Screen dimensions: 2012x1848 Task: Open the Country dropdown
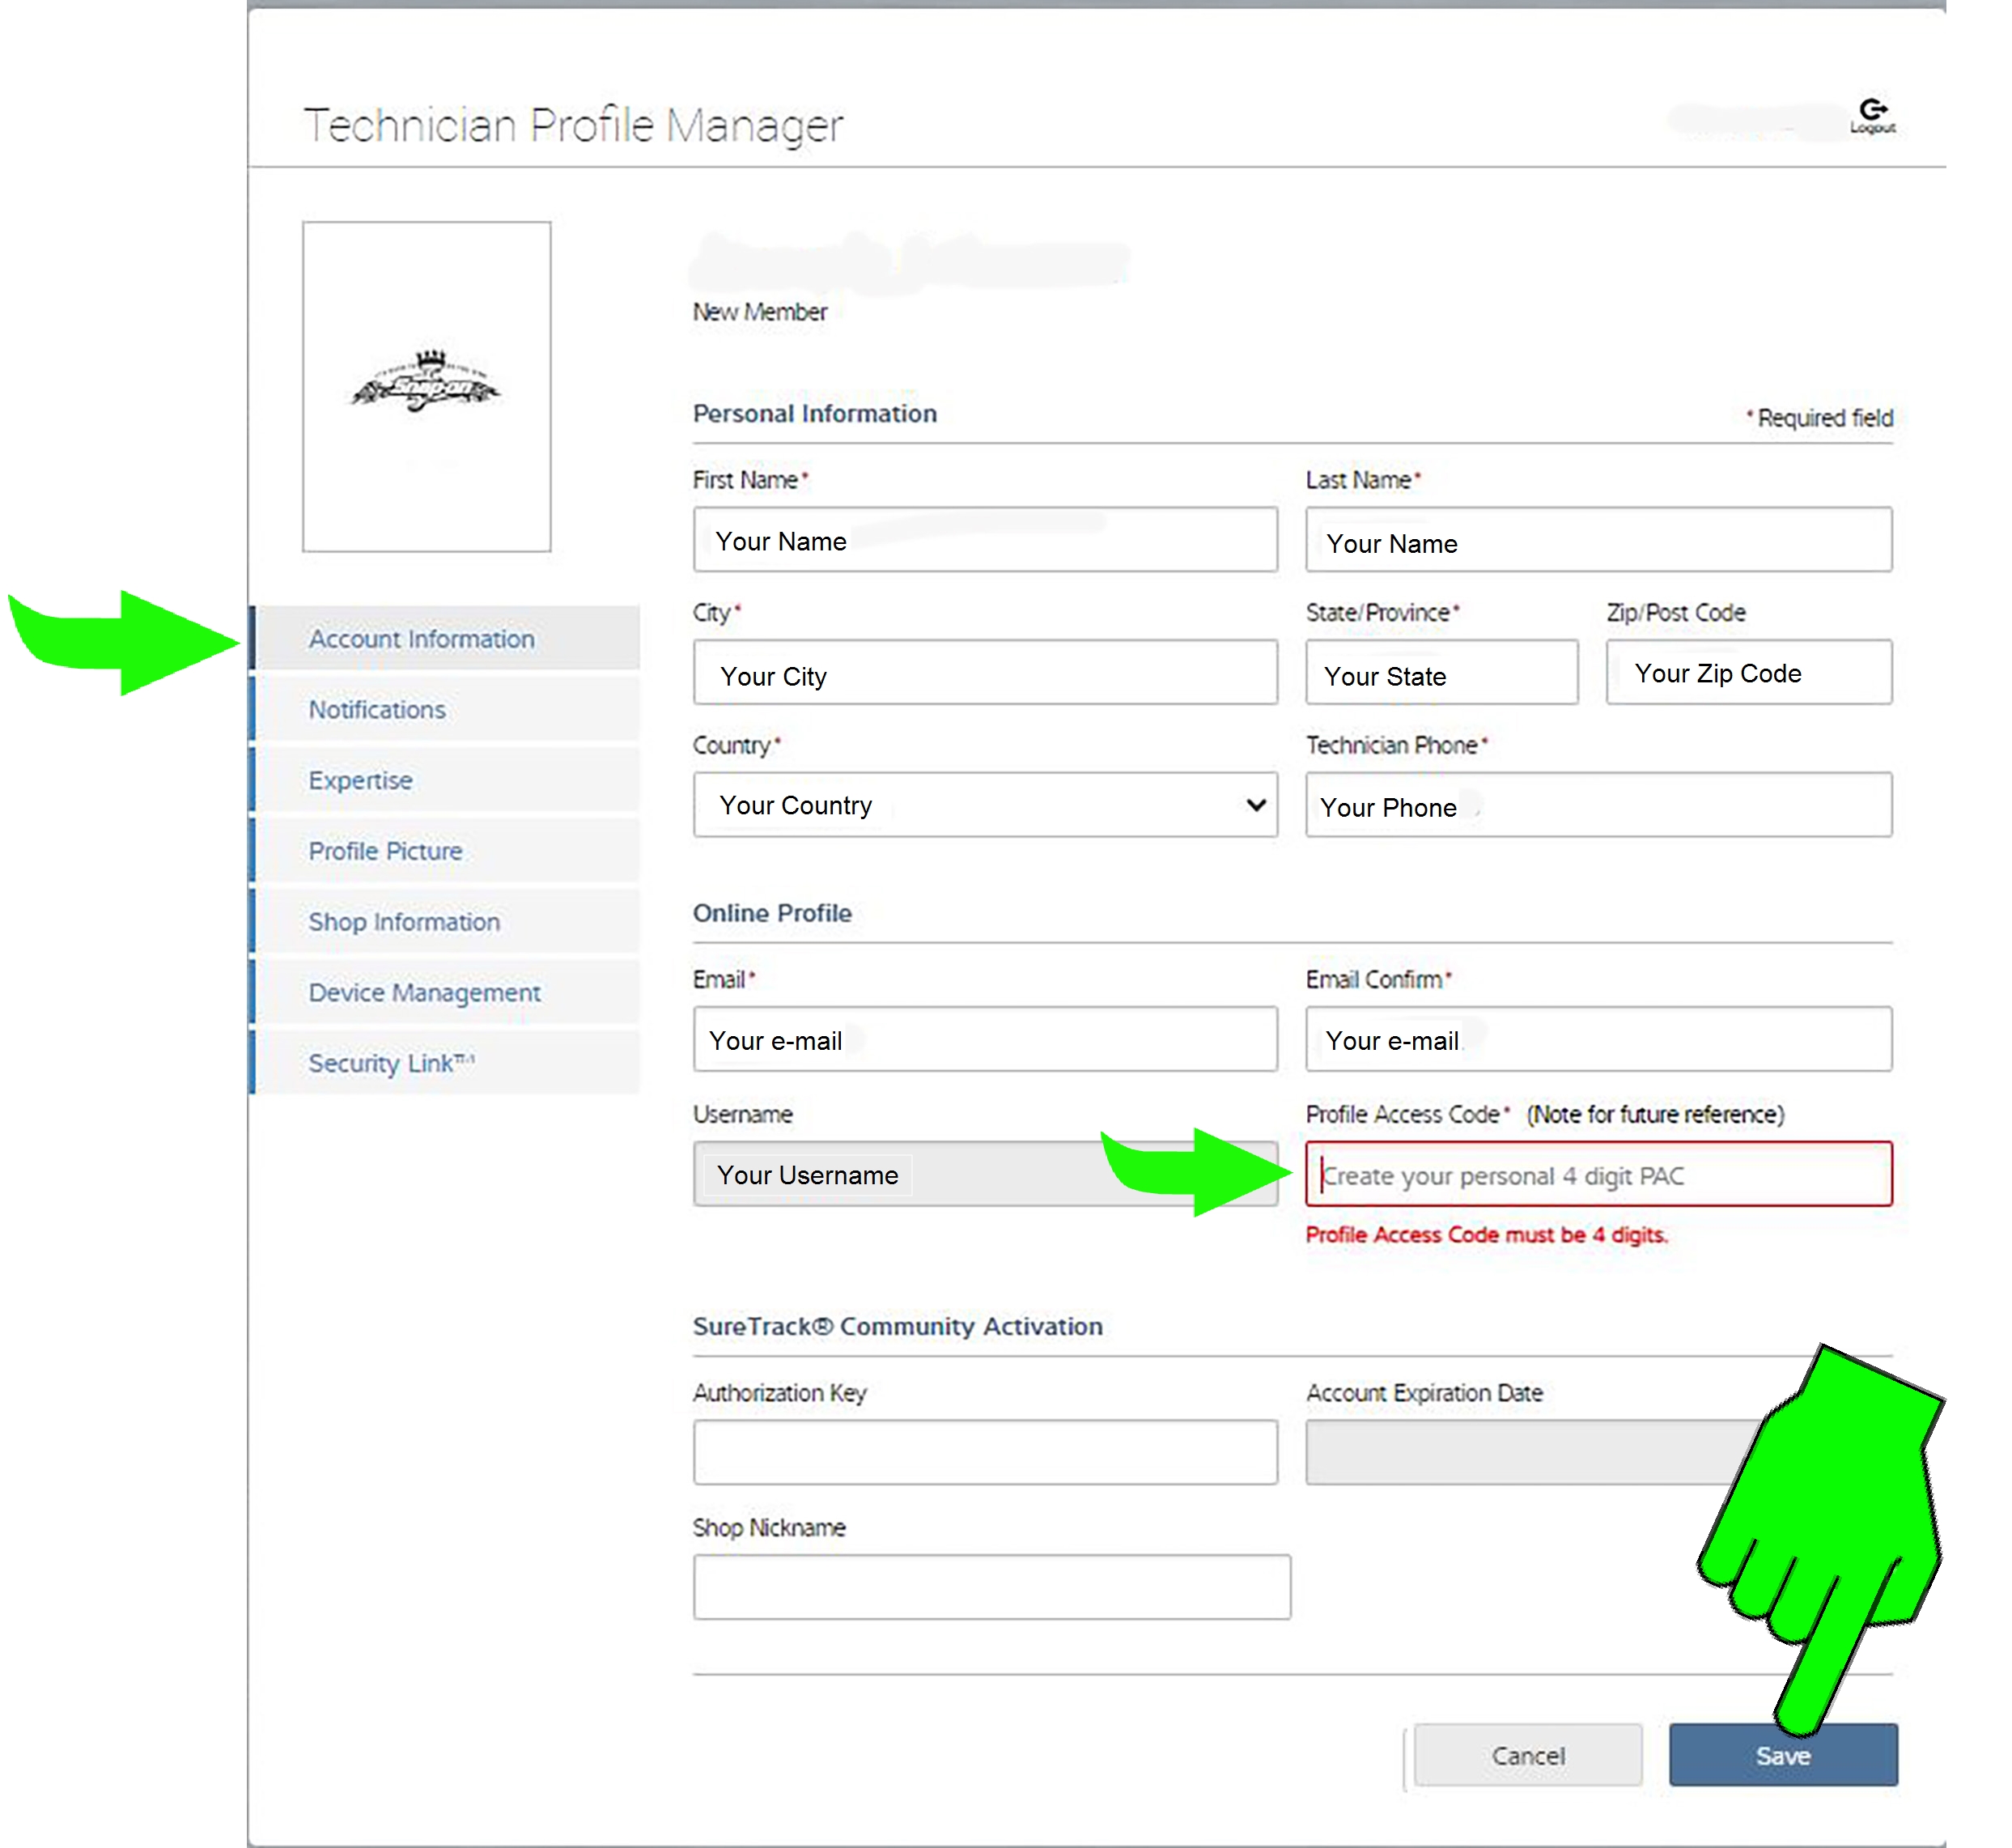[x=984, y=804]
